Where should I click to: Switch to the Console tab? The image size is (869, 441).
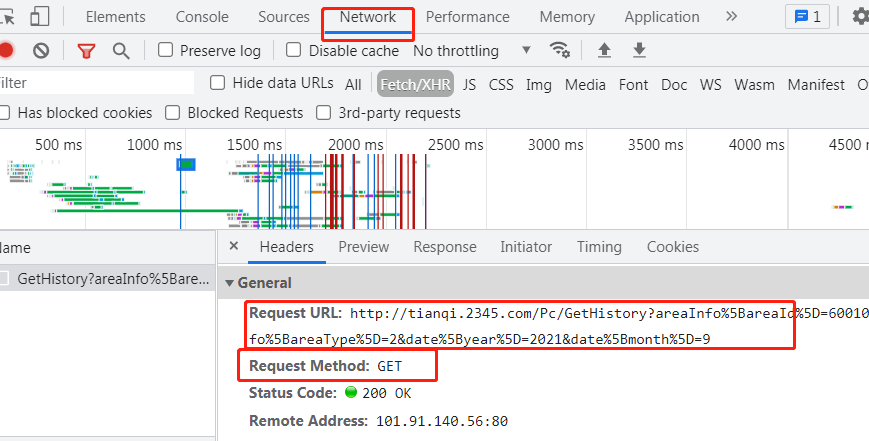click(201, 17)
